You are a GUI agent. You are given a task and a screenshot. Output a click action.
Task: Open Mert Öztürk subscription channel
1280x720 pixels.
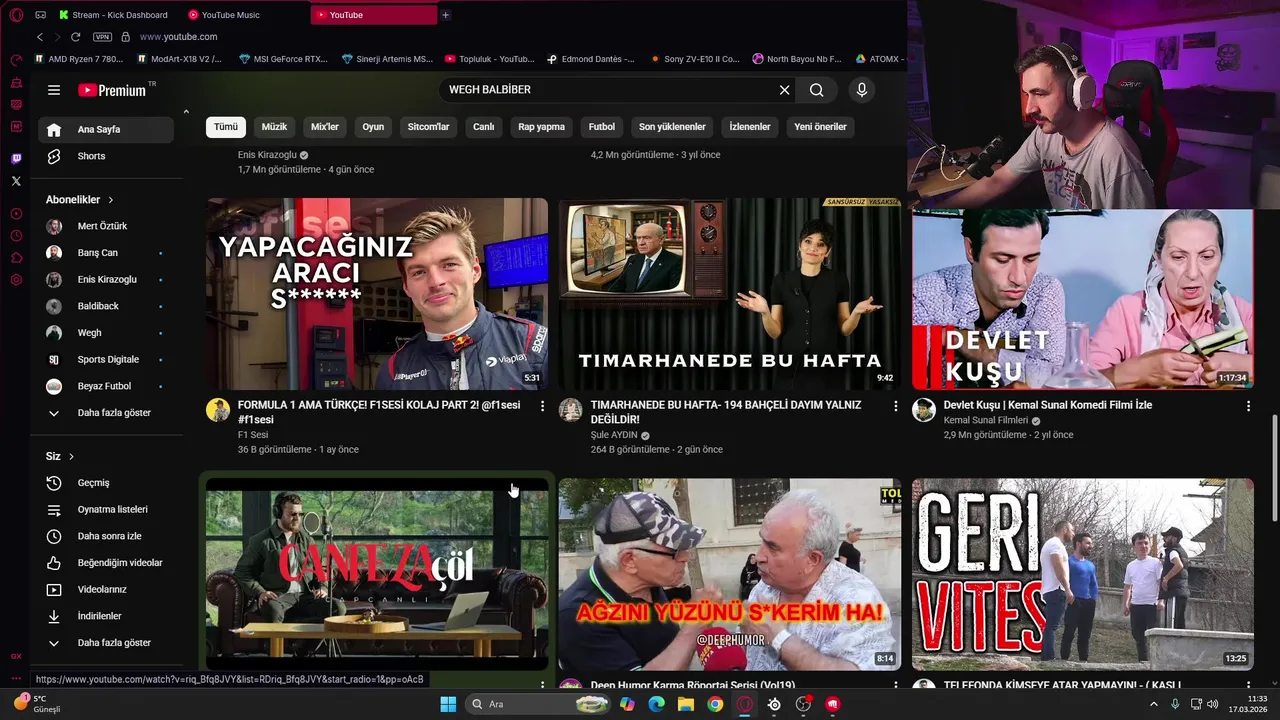pyautogui.click(x=106, y=226)
